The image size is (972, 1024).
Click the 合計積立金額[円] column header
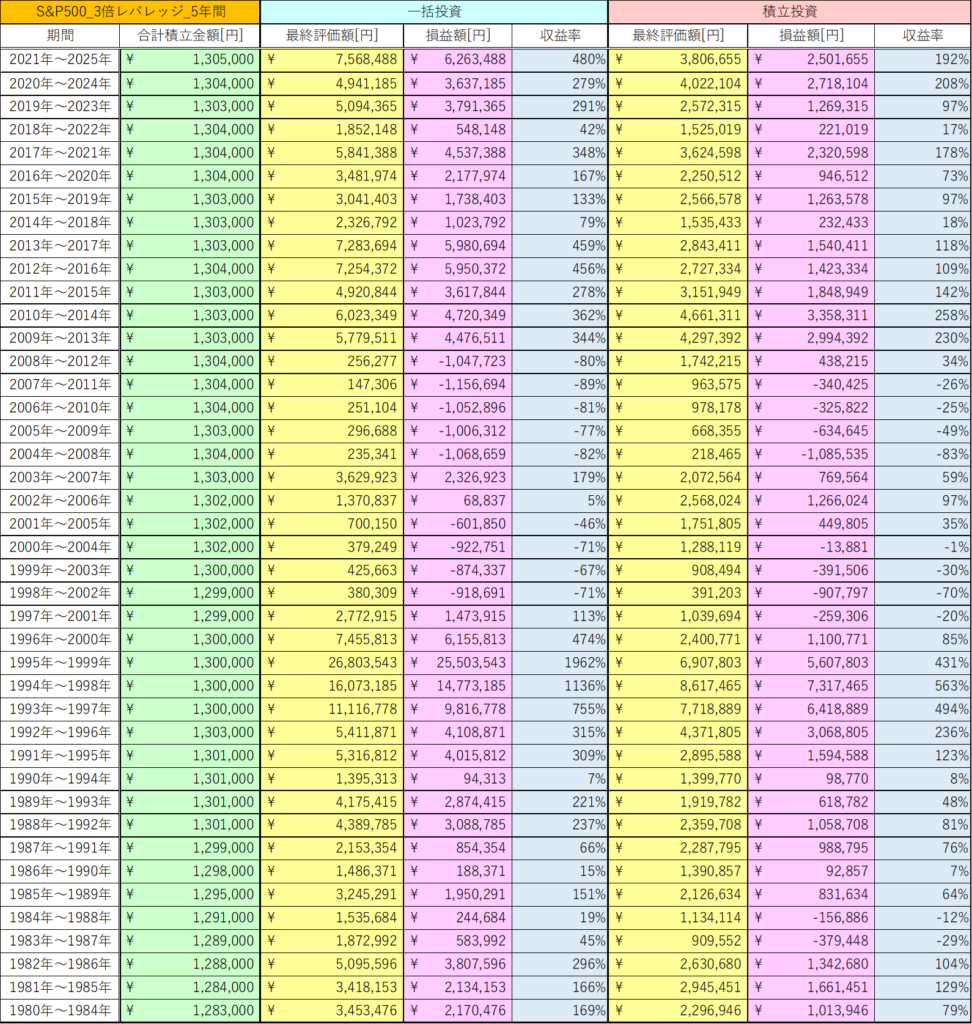point(190,35)
